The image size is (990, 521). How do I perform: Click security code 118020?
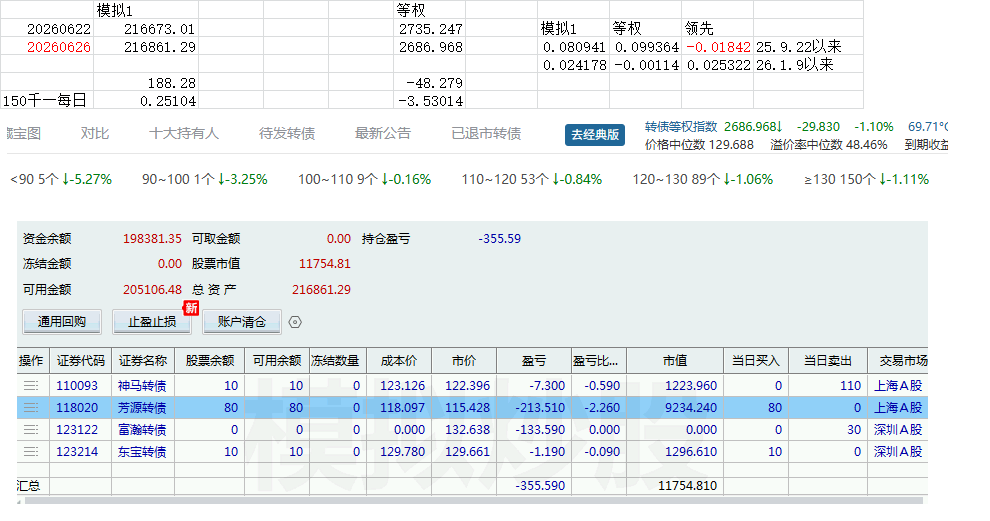77,407
